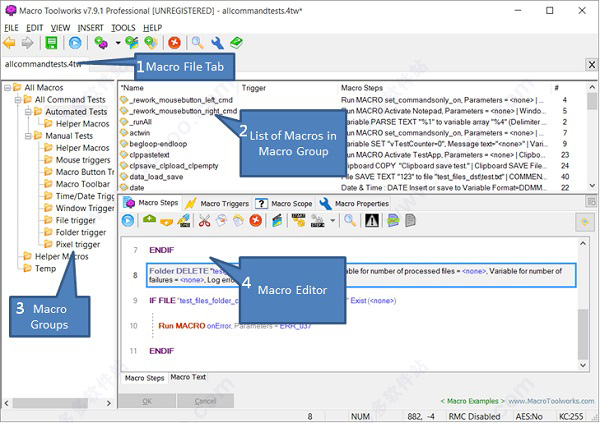Click macro editor vertical scrollbar thumb
Viewport: 600px width, 423px height.
[582, 334]
